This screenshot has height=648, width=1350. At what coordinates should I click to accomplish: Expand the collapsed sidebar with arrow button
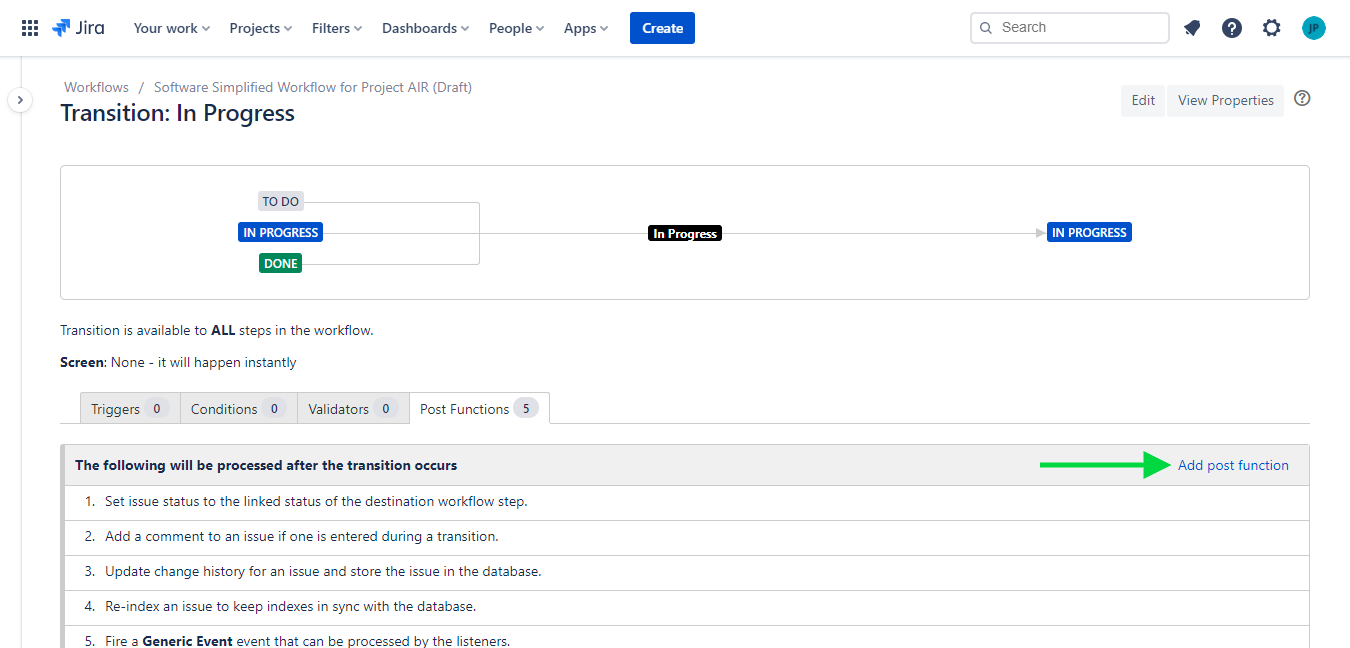20,100
